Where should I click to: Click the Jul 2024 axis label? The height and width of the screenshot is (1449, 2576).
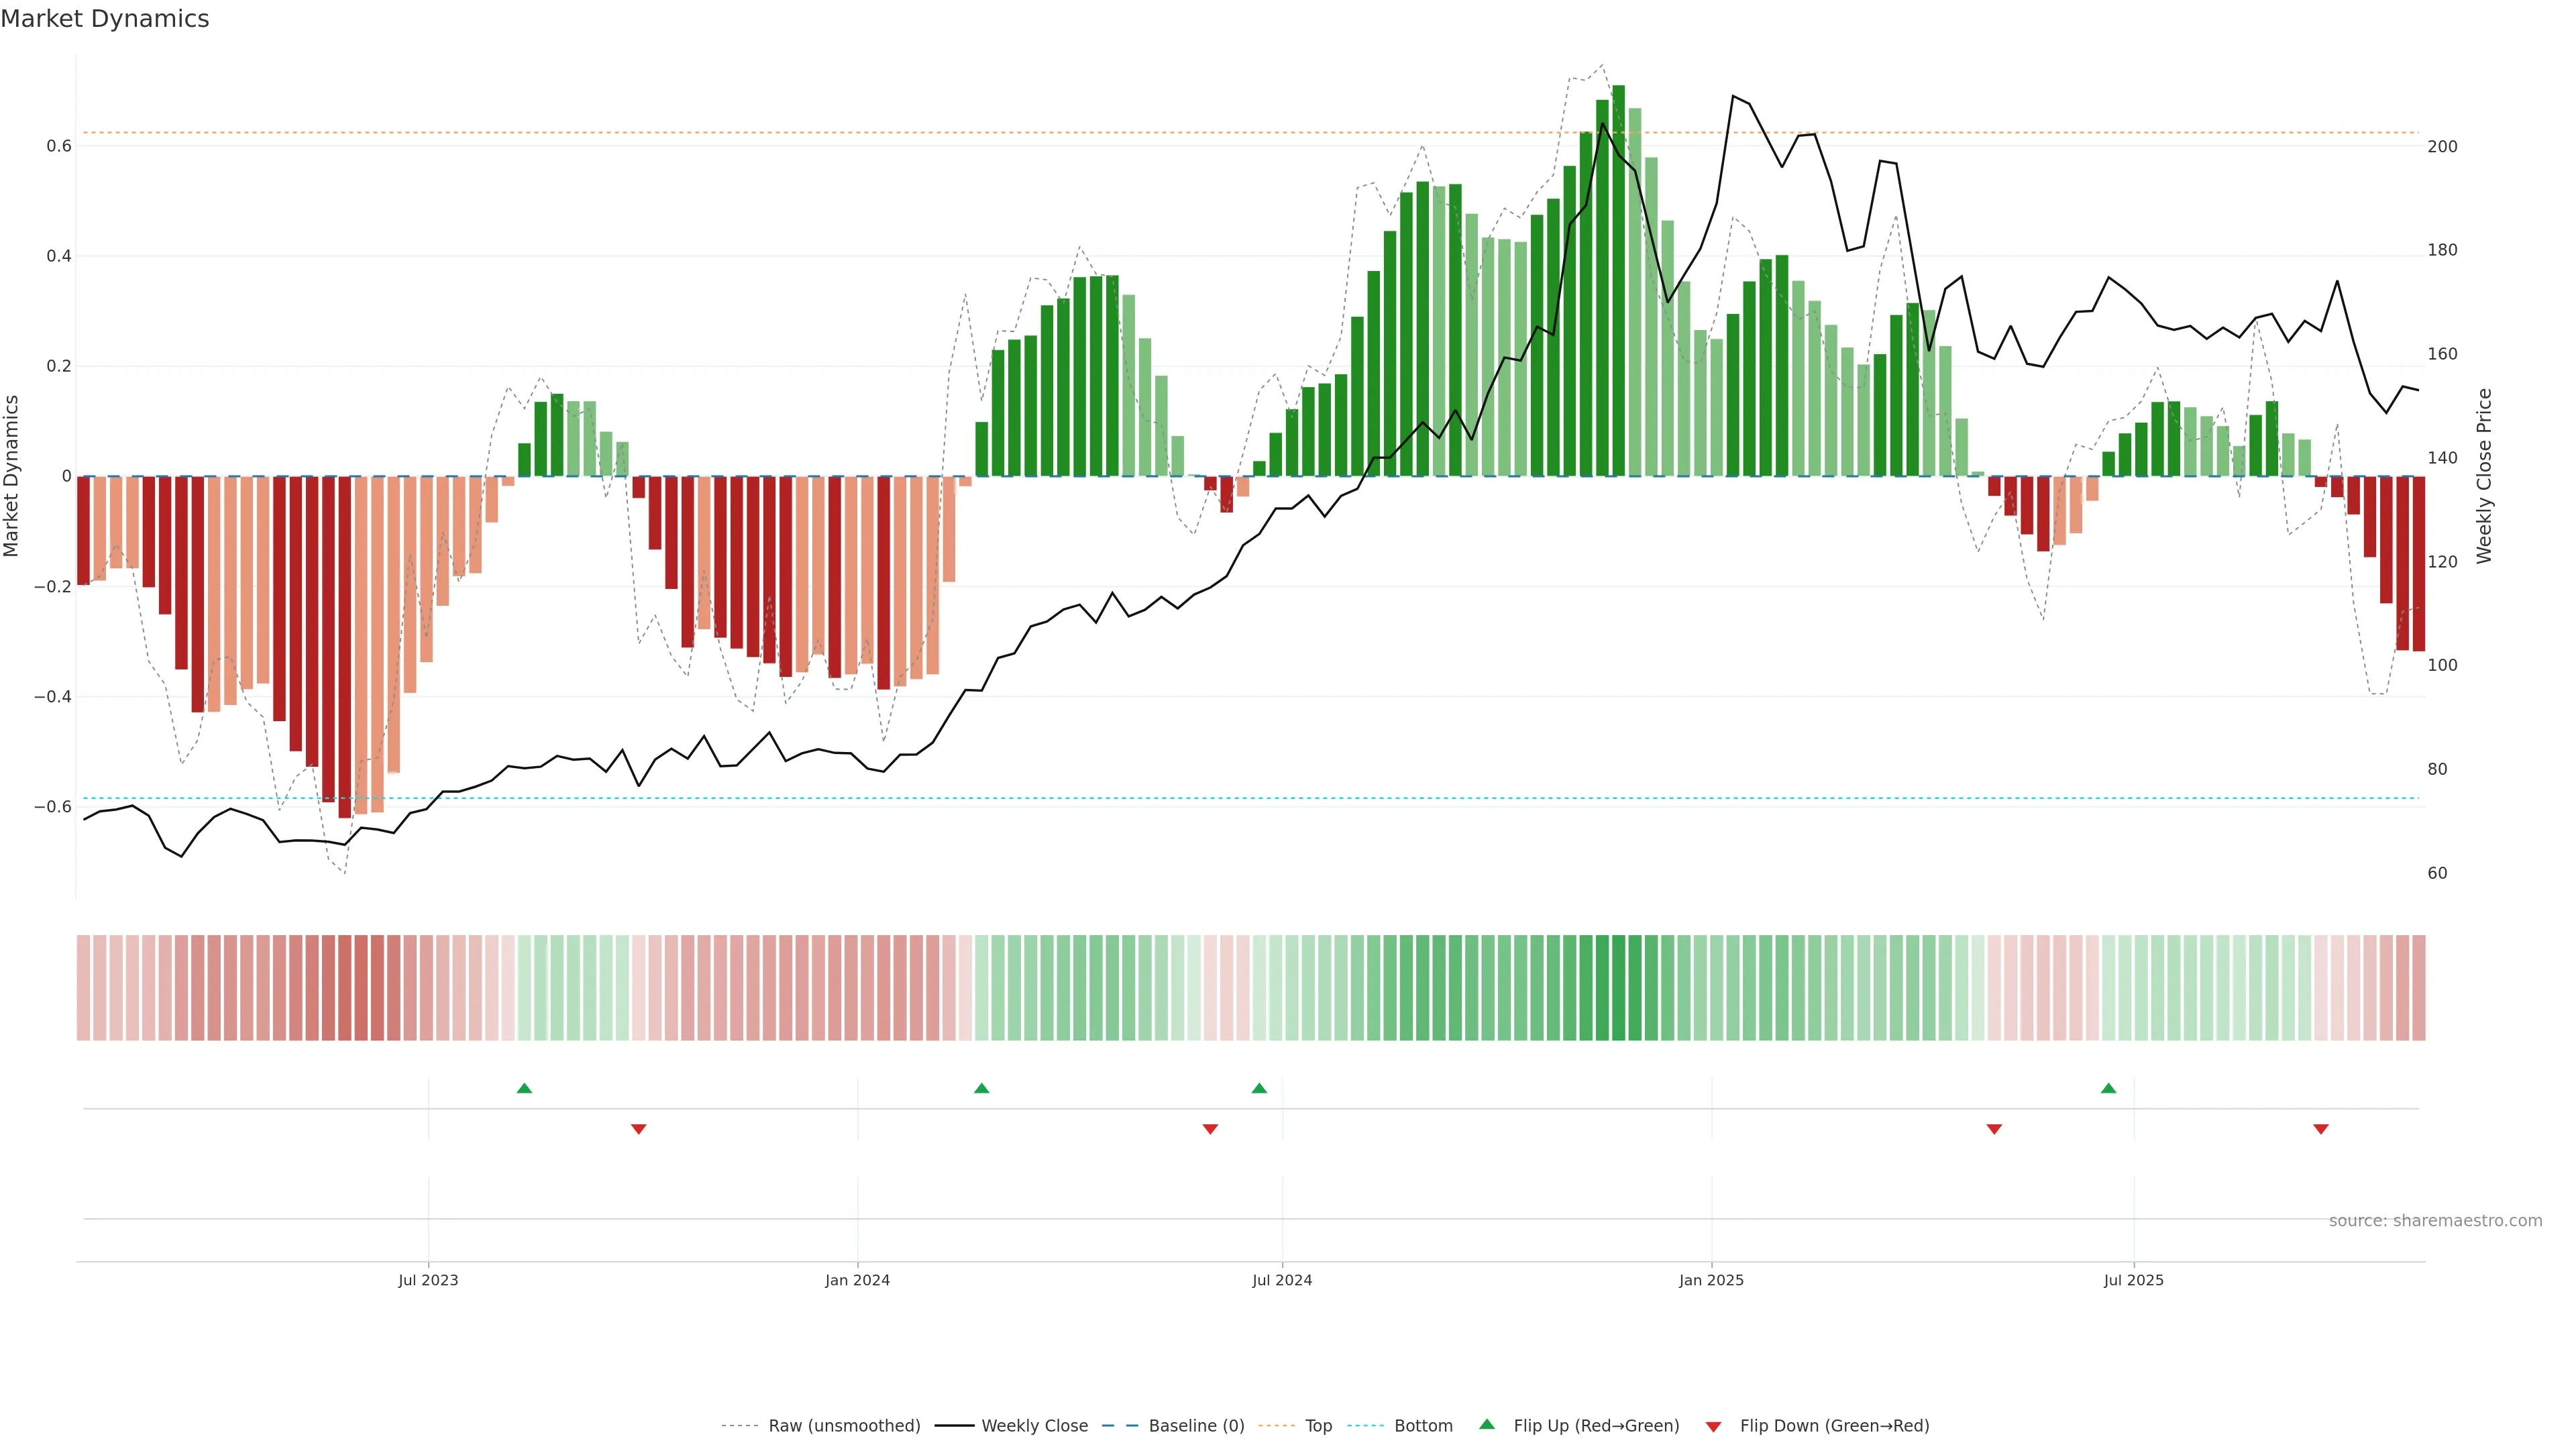tap(1282, 1280)
